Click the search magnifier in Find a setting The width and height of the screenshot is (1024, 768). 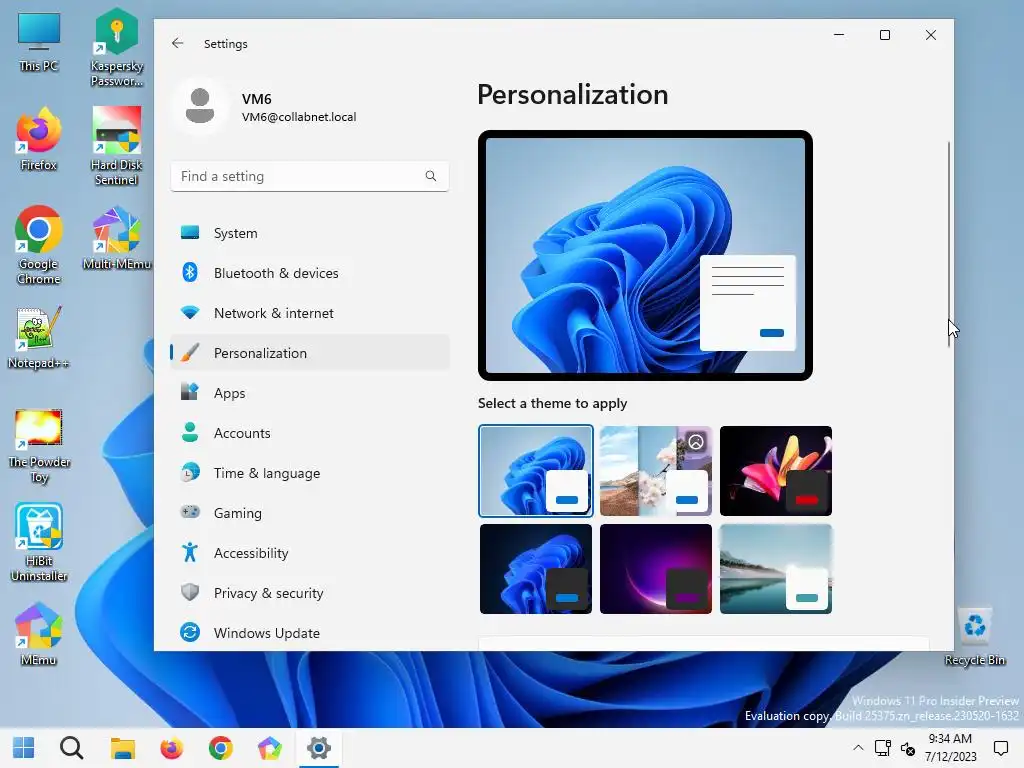pyautogui.click(x=430, y=176)
